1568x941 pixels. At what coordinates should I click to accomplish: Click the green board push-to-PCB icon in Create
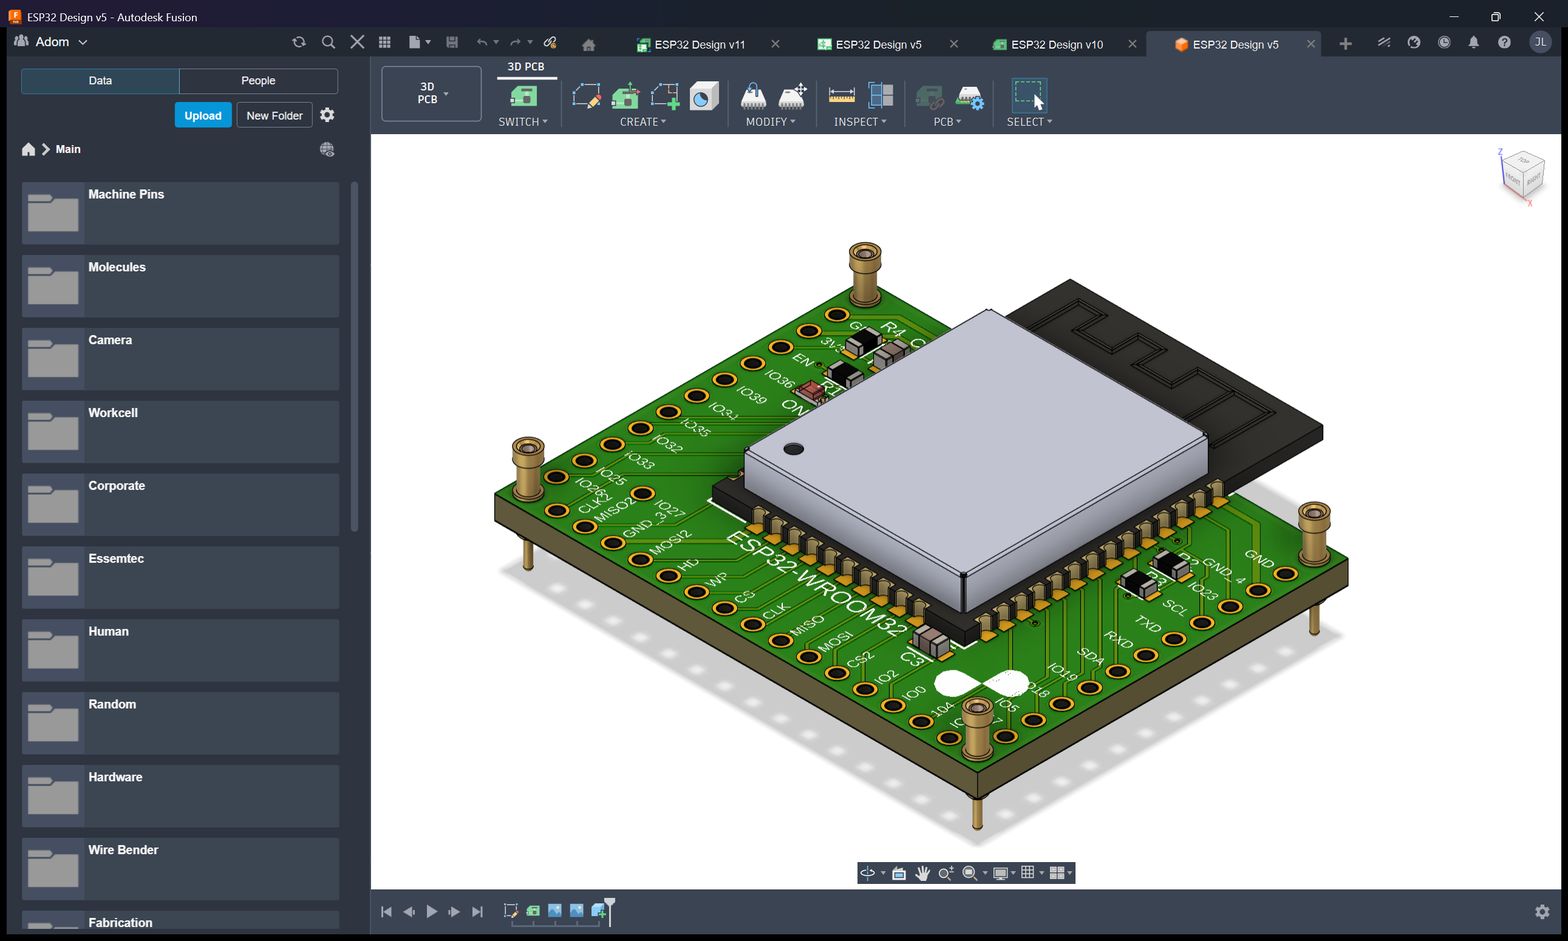pyautogui.click(x=626, y=96)
